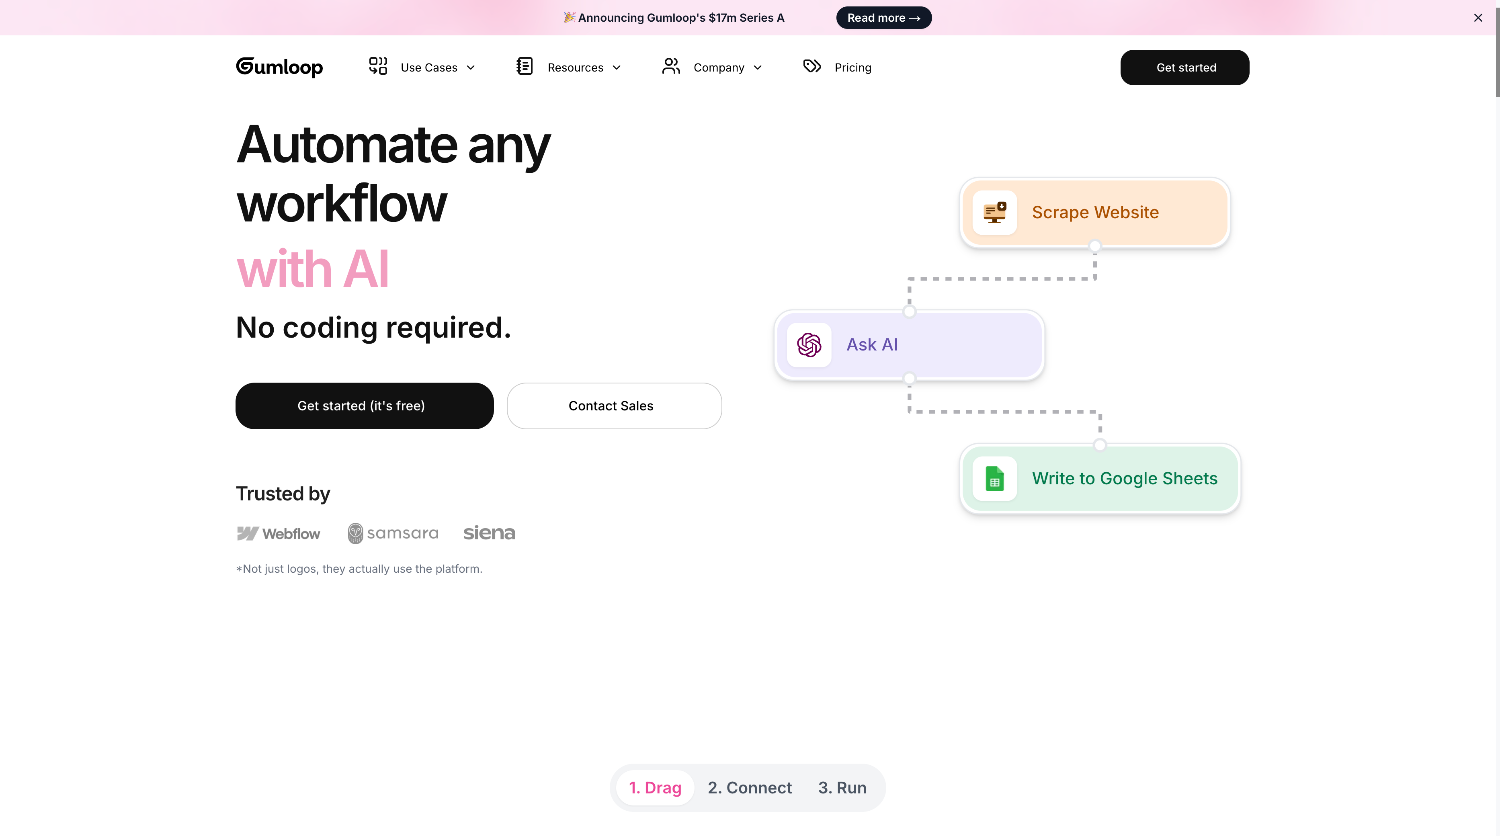Click the tag icon next to Pricing
Screen dimensions: 1500x836
coord(811,66)
